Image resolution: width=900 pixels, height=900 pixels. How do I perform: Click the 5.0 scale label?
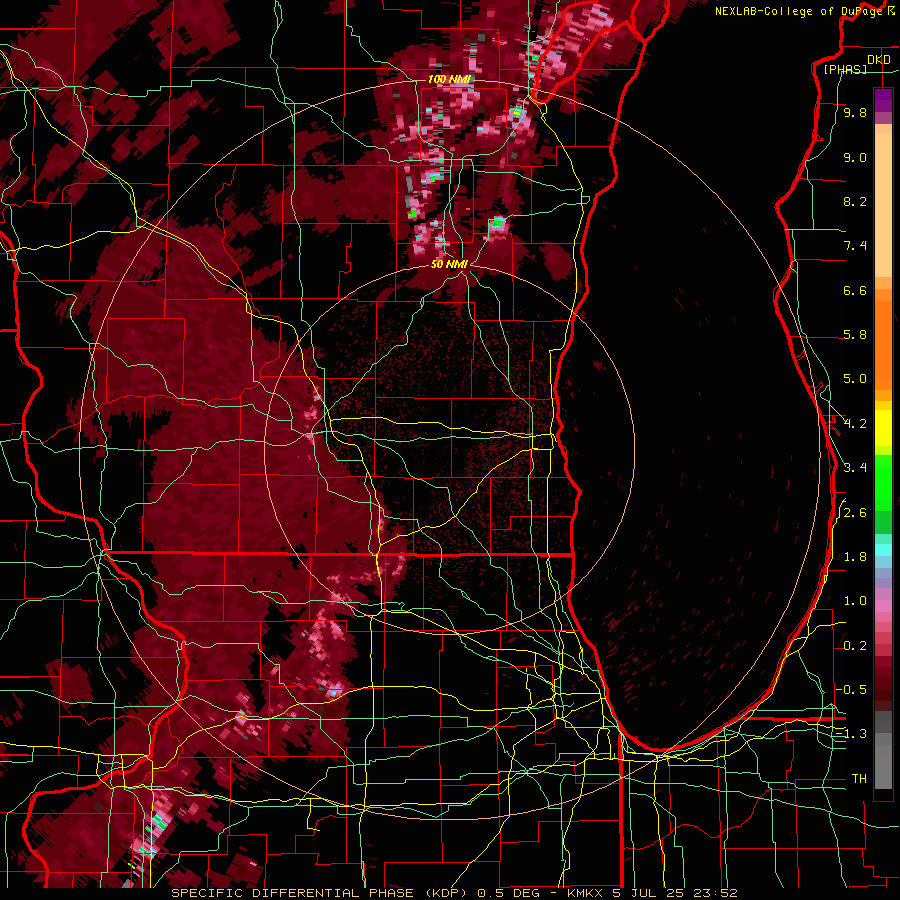(x=855, y=379)
